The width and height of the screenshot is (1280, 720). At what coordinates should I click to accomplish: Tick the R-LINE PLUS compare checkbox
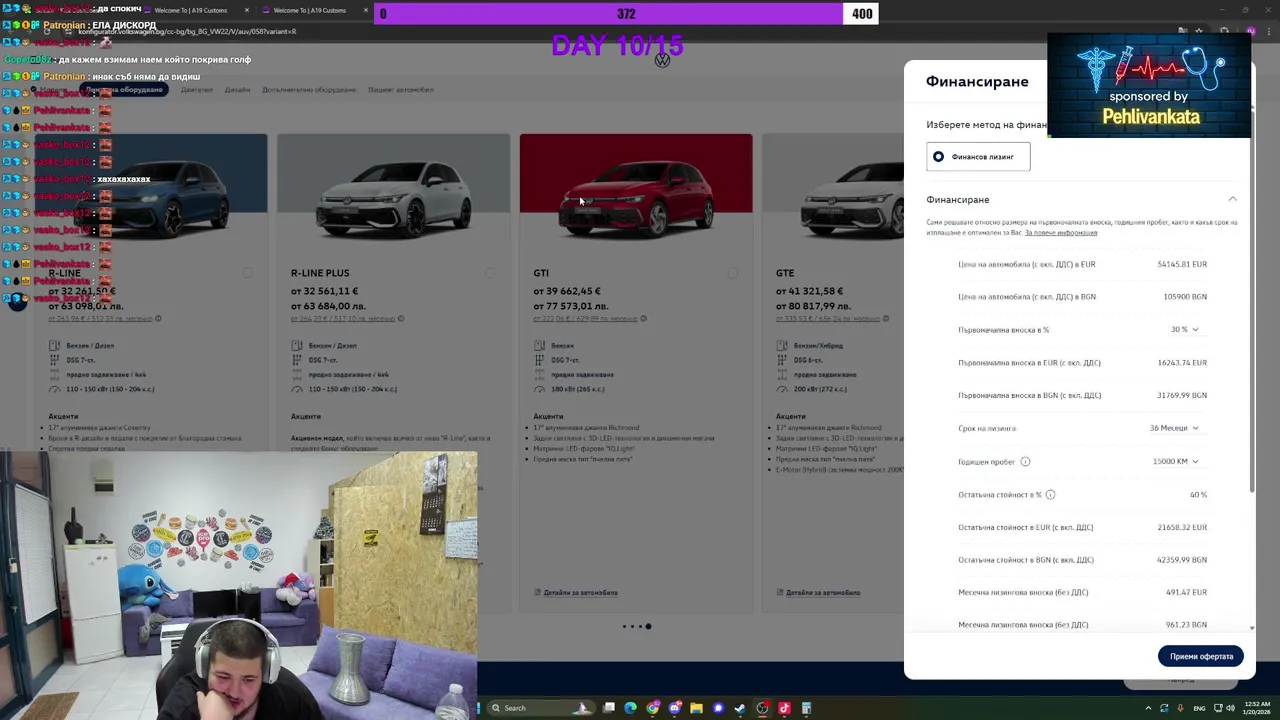(x=490, y=273)
